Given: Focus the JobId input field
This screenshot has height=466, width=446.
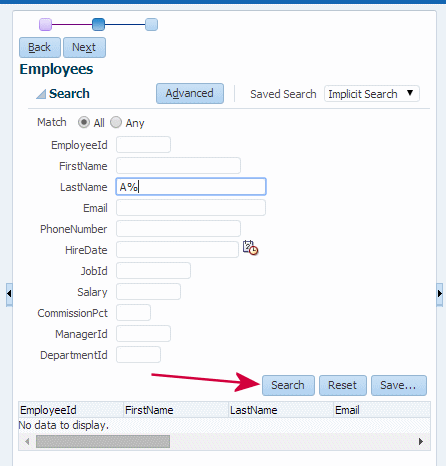Looking at the screenshot, I should pyautogui.click(x=153, y=271).
